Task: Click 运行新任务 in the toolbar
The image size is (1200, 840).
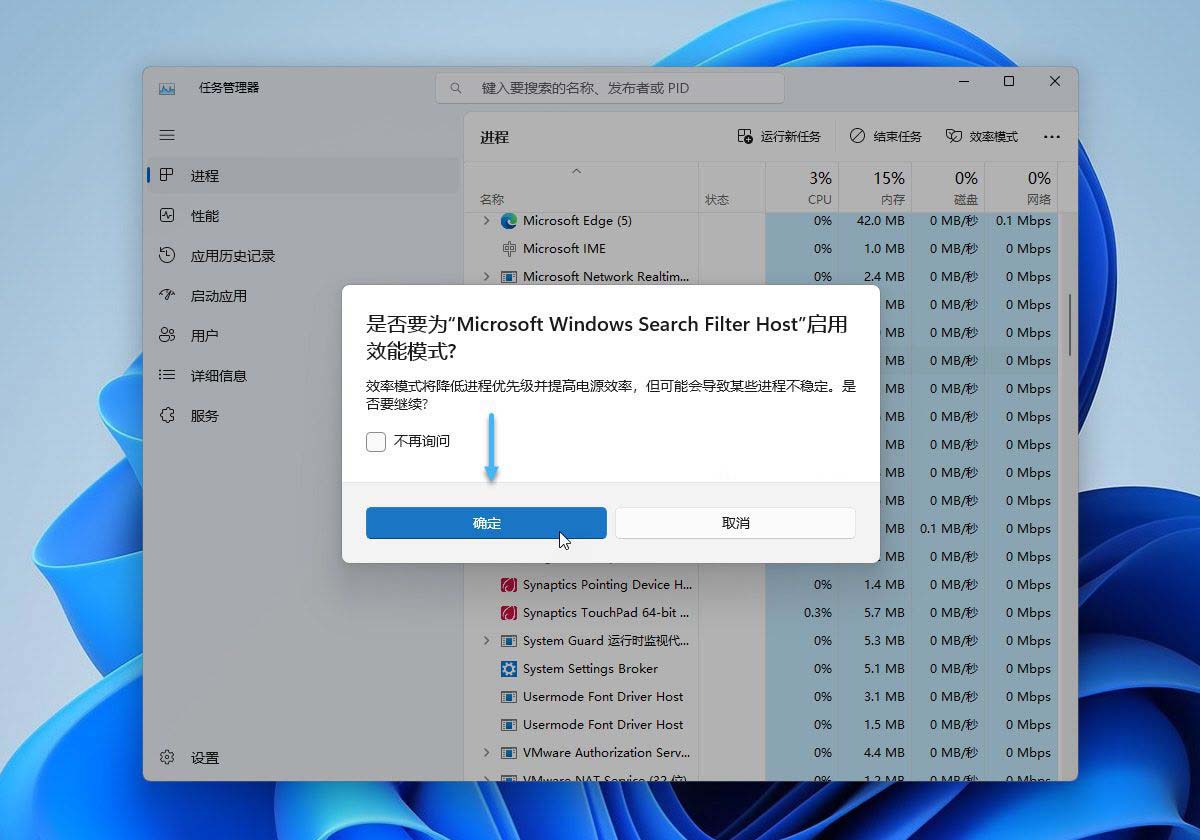Action: coord(779,136)
